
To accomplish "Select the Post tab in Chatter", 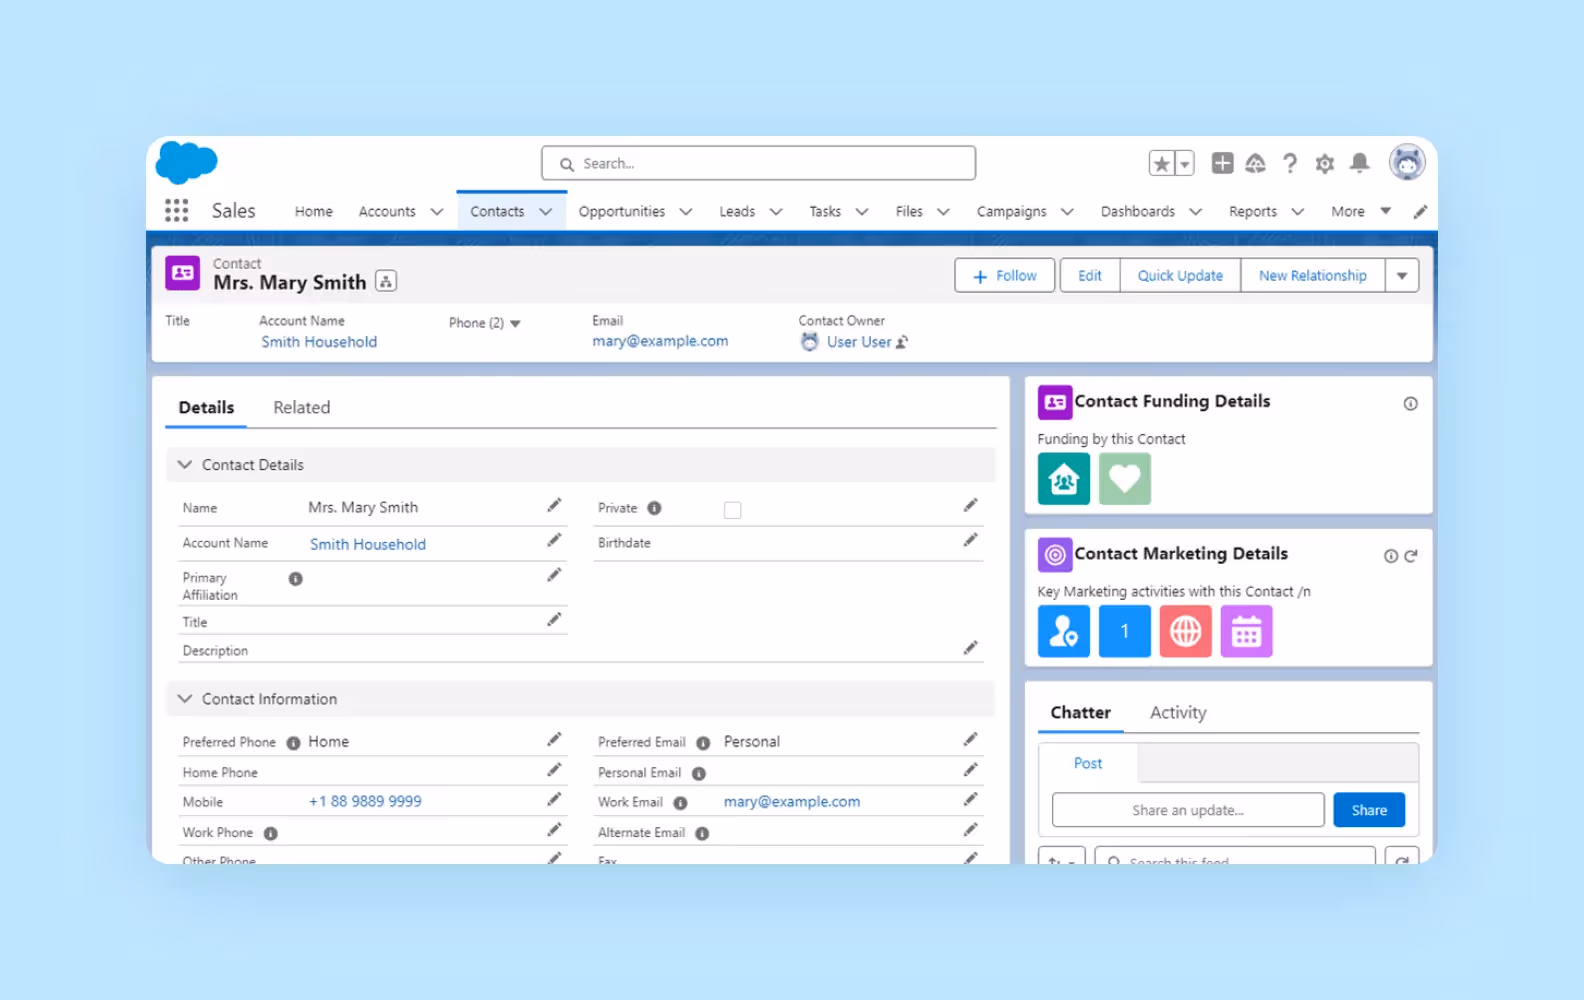I will click(x=1088, y=763).
